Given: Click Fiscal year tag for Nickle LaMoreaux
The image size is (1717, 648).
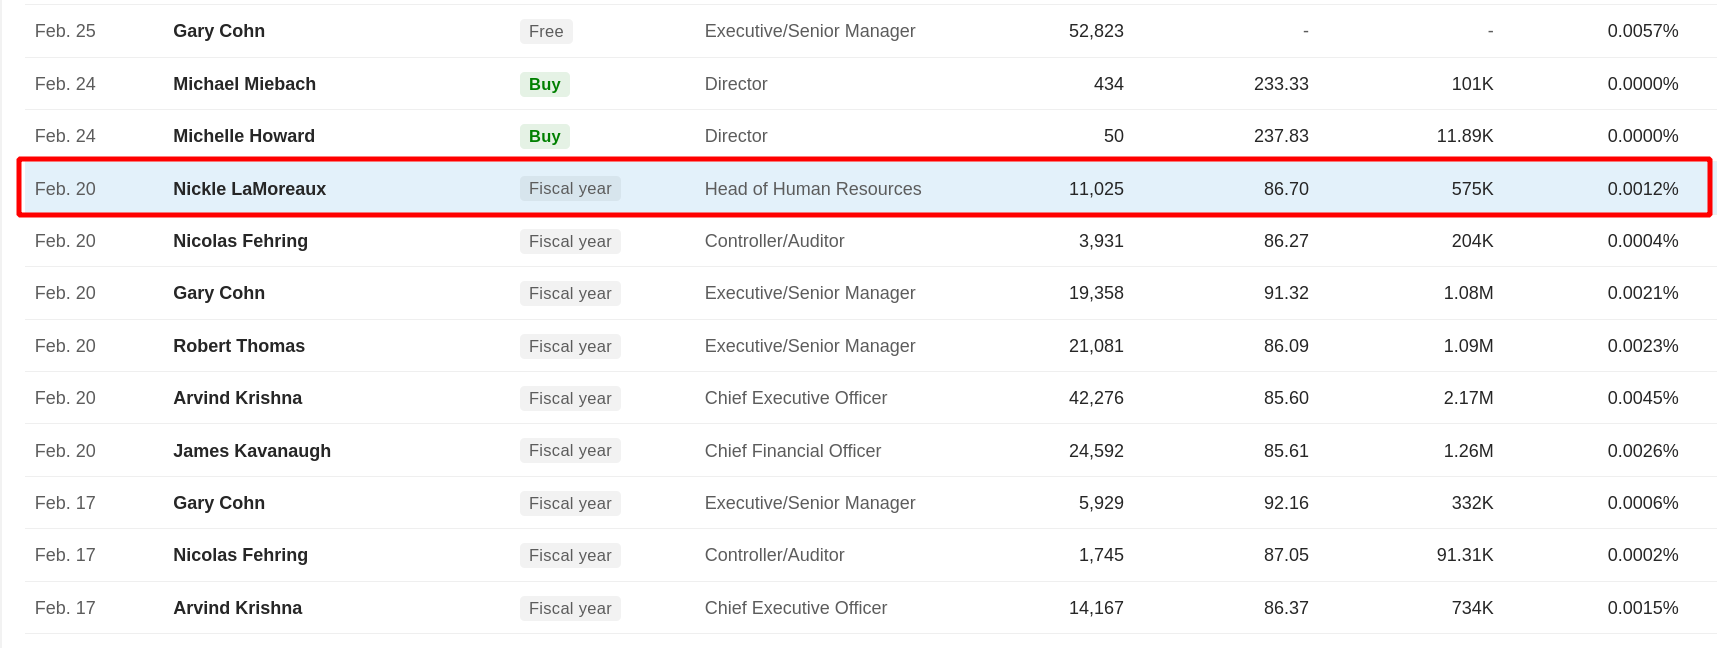Looking at the screenshot, I should click(x=570, y=189).
